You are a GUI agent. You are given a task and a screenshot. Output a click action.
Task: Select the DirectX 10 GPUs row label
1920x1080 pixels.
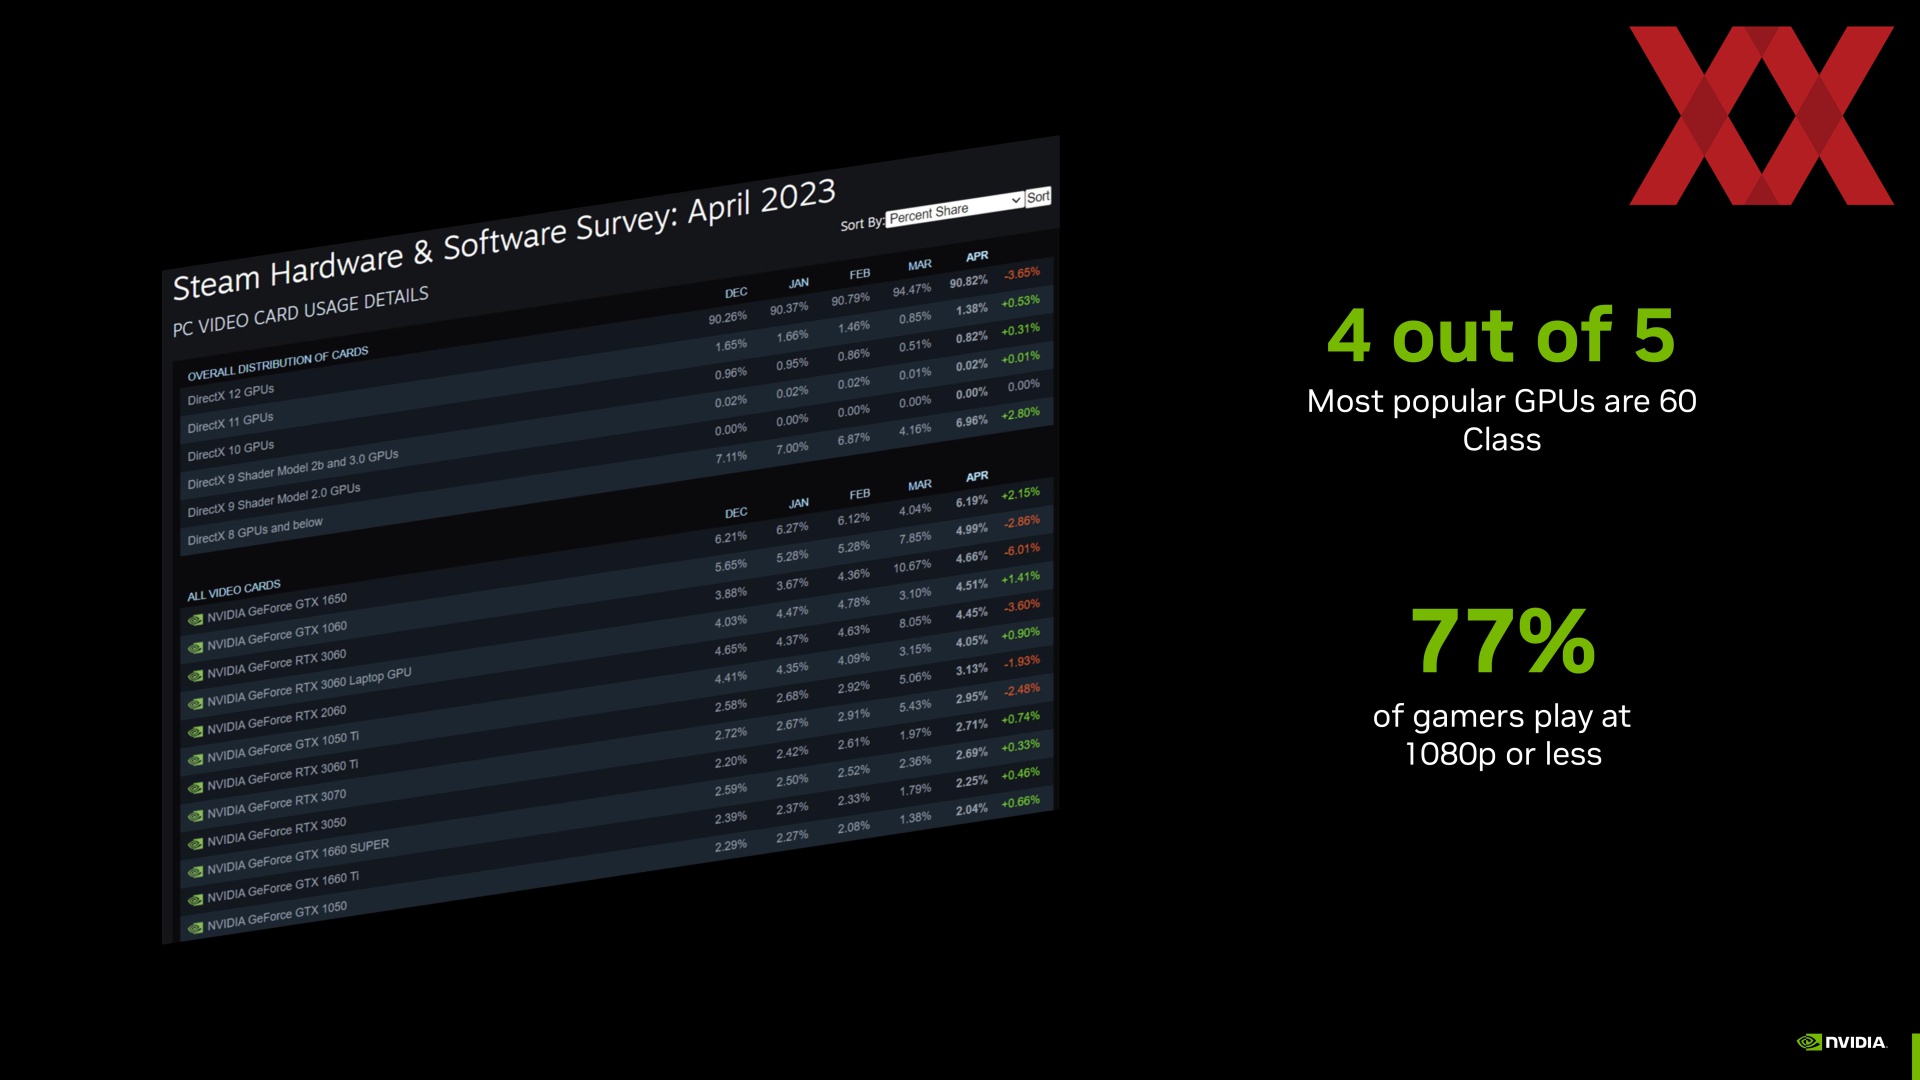(230, 450)
